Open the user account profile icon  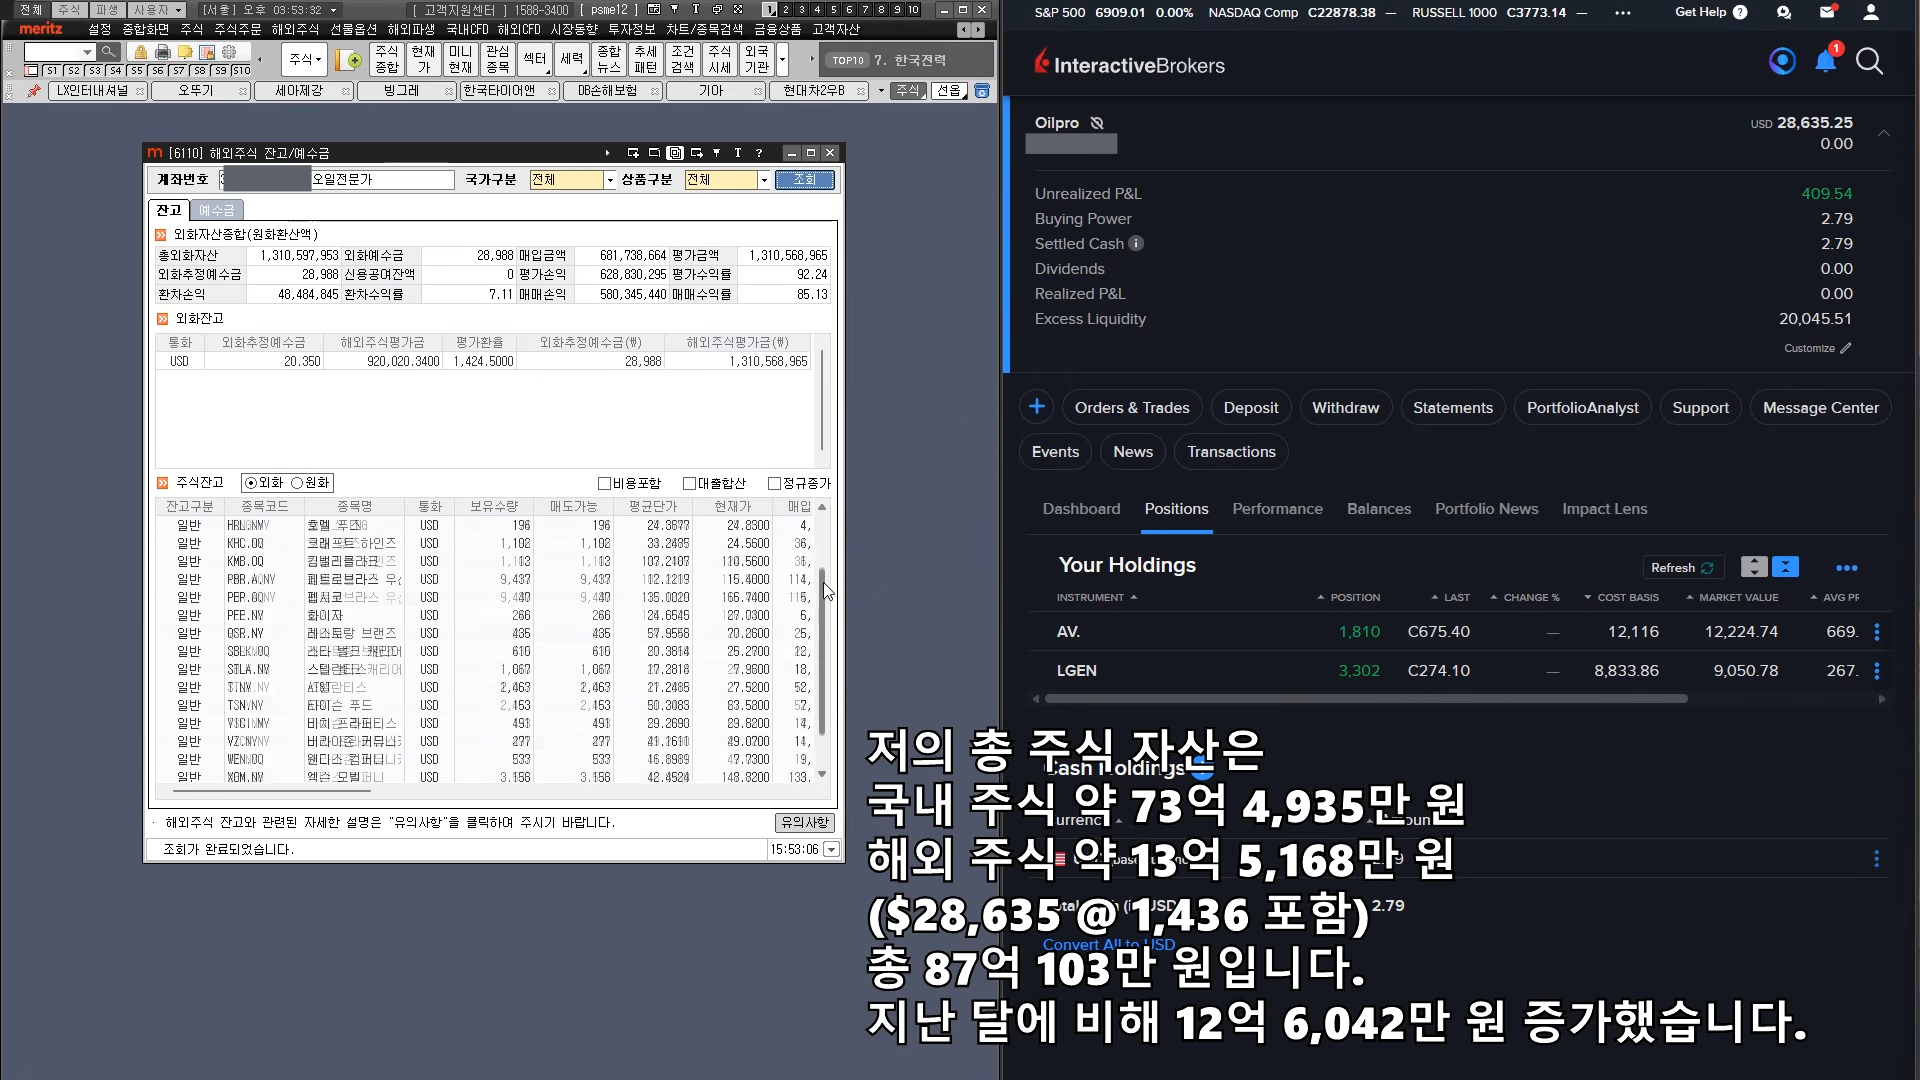tap(1870, 13)
